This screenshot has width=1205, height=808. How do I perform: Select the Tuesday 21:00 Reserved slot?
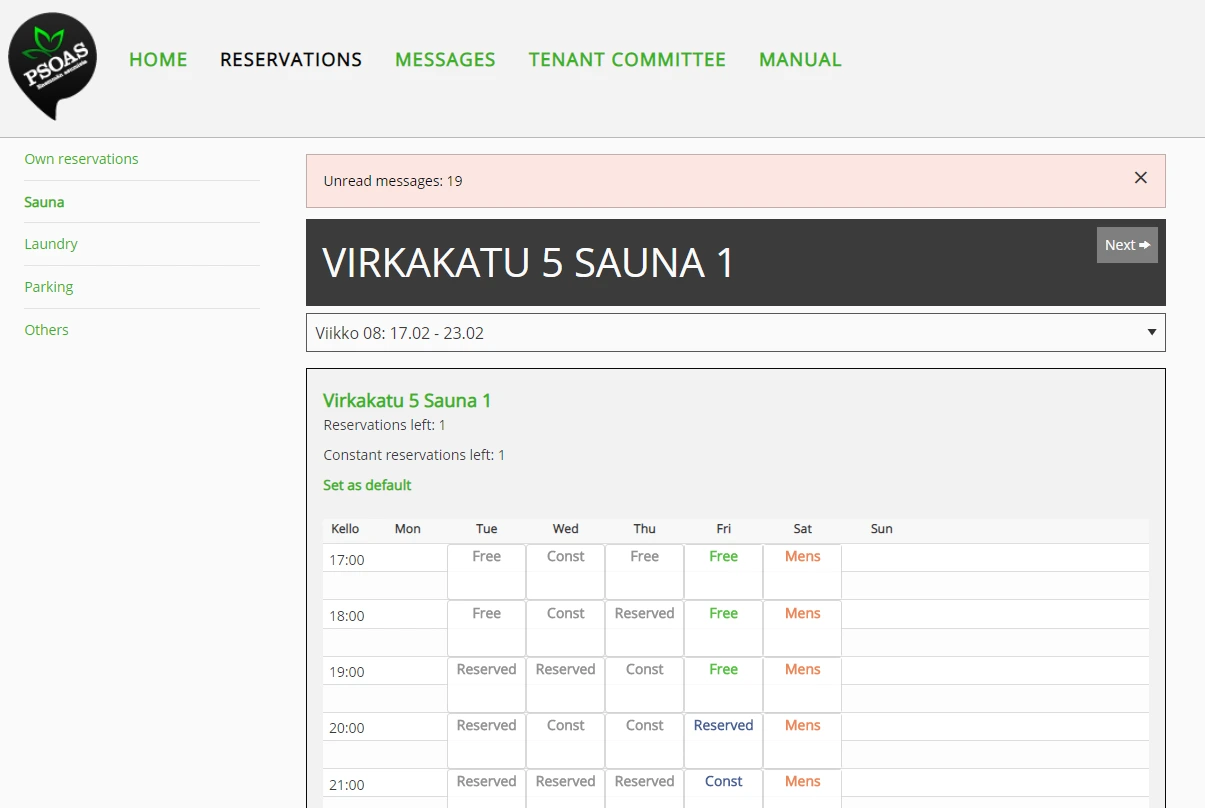coord(487,788)
